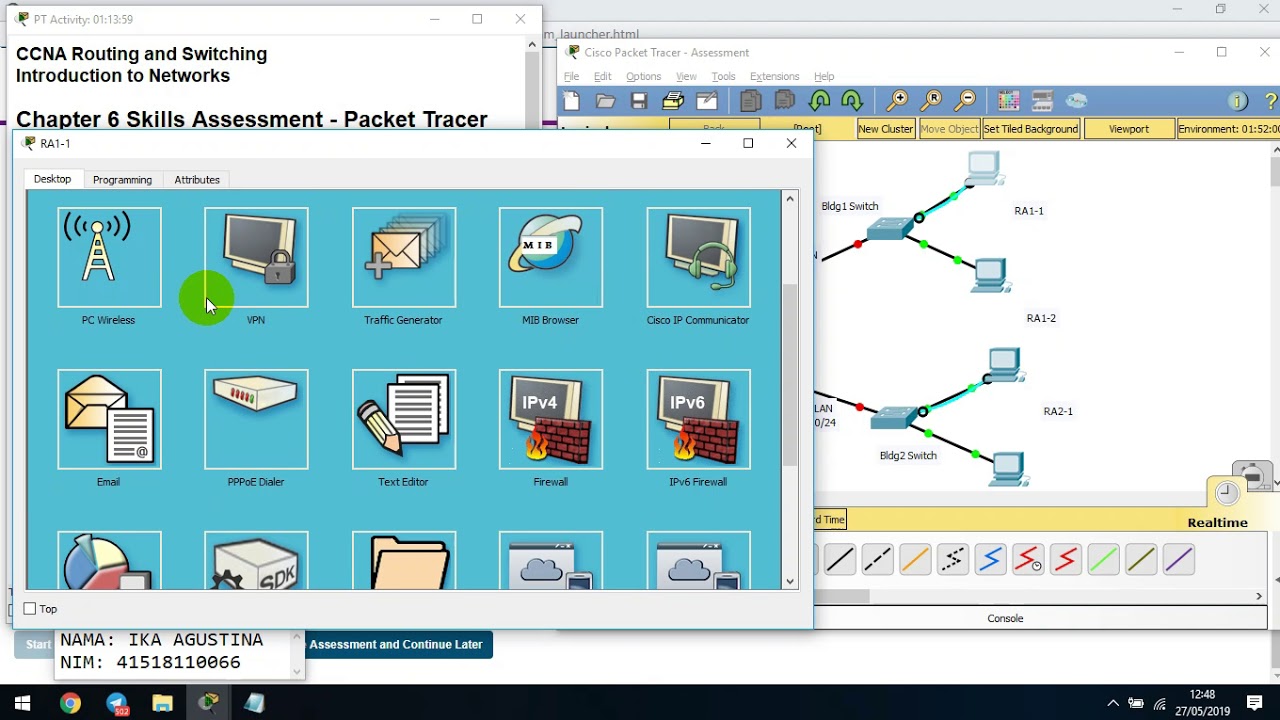Switch to the Desktop tab
This screenshot has width=1280, height=720.
click(52, 179)
